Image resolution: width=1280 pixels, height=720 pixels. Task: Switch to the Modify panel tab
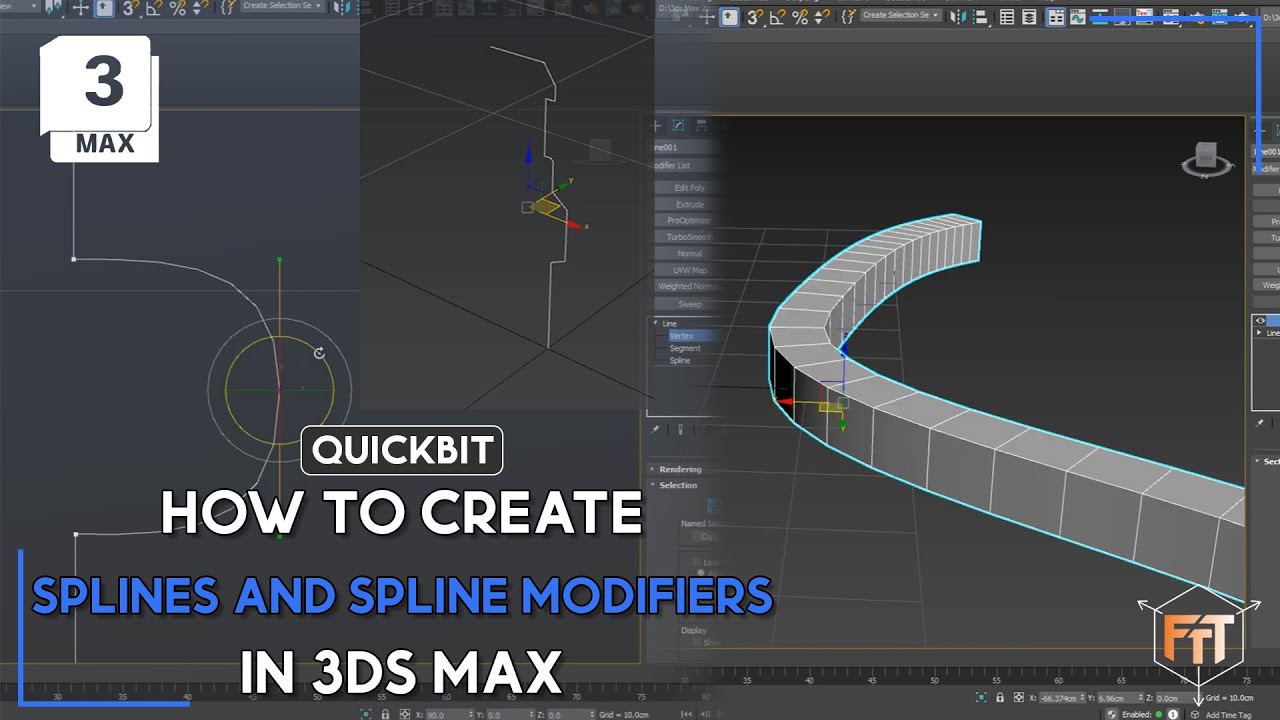tap(678, 126)
